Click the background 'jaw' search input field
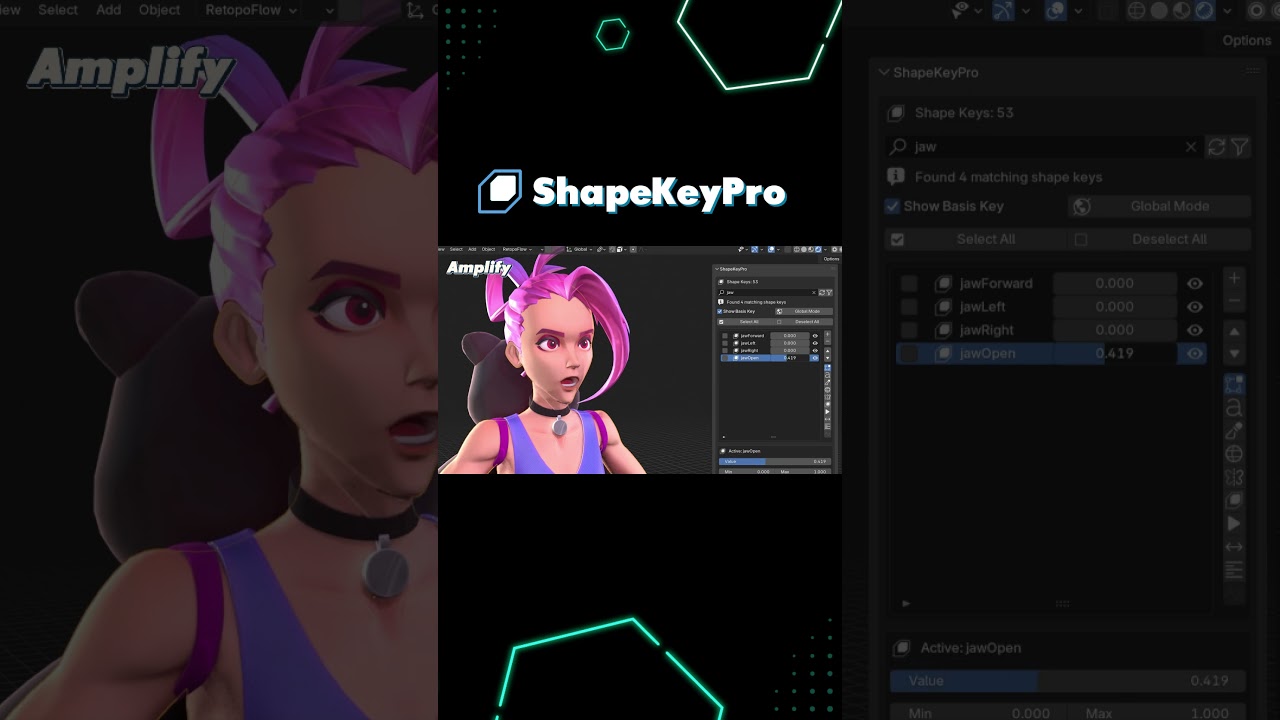Screen dimensions: 1280x720 pos(1043,147)
